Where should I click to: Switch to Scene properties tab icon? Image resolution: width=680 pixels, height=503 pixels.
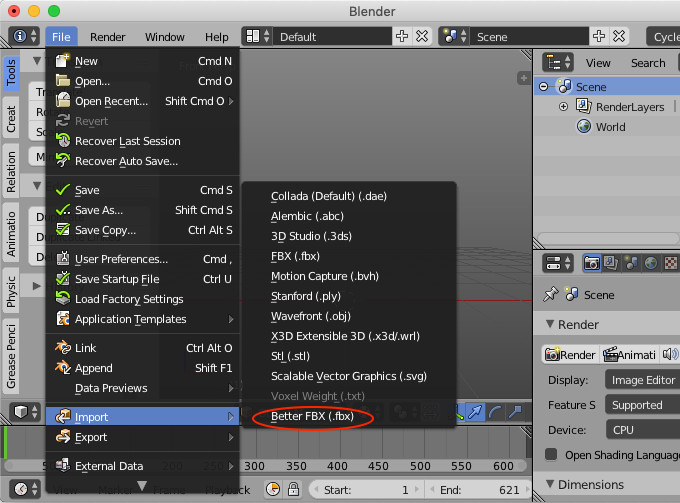(631, 263)
